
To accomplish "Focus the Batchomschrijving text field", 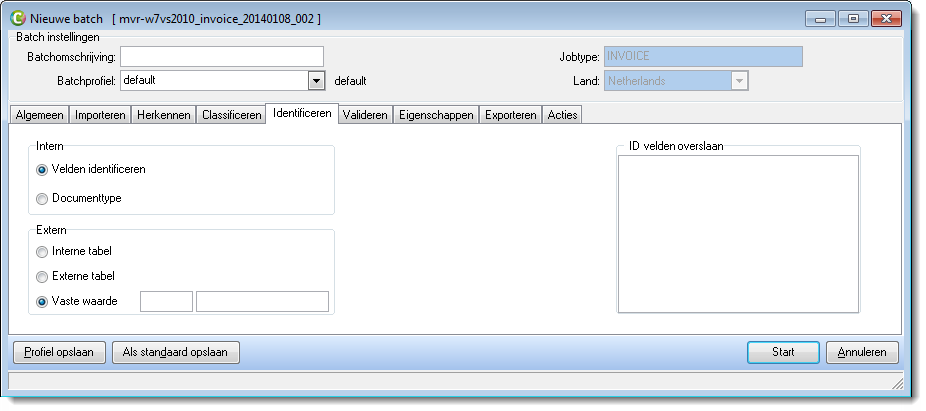I will [222, 57].
